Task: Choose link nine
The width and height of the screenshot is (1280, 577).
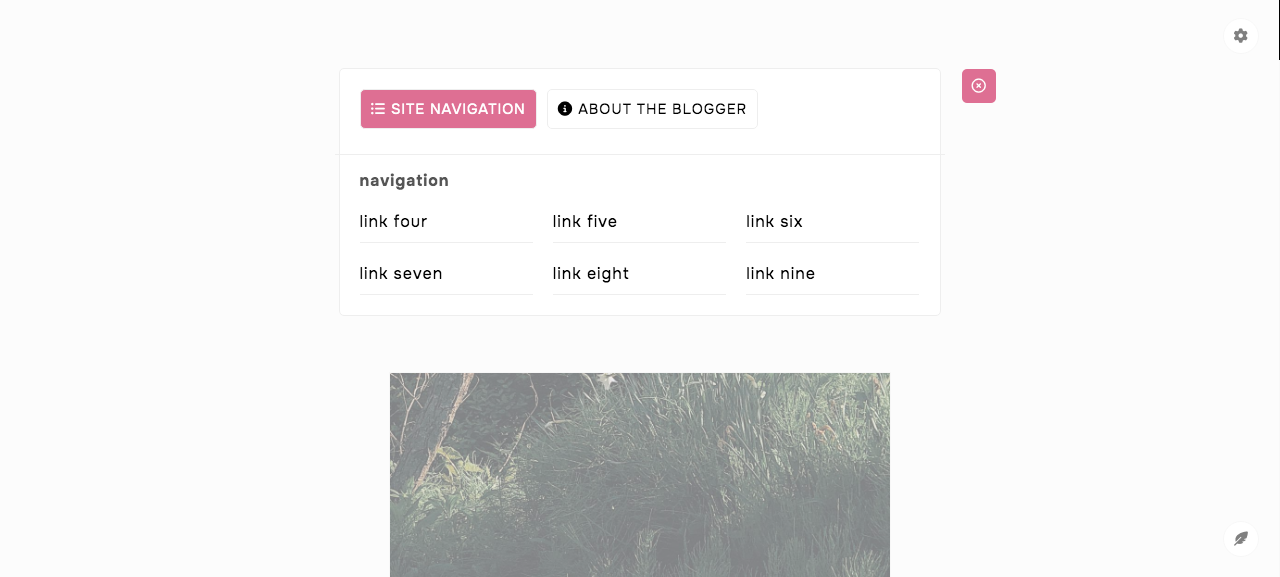Action: (780, 273)
